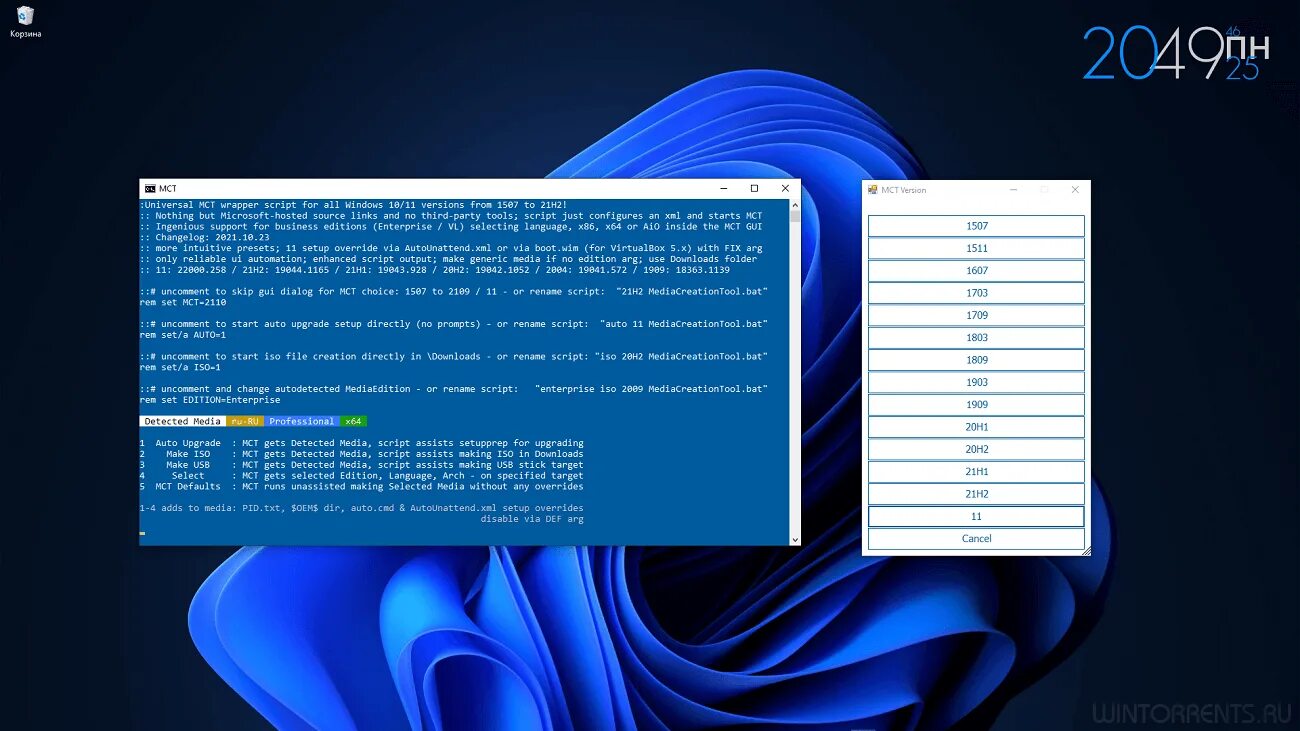
Task: Click the 'rem set/a AUTO=1' line
Action: (x=183, y=335)
